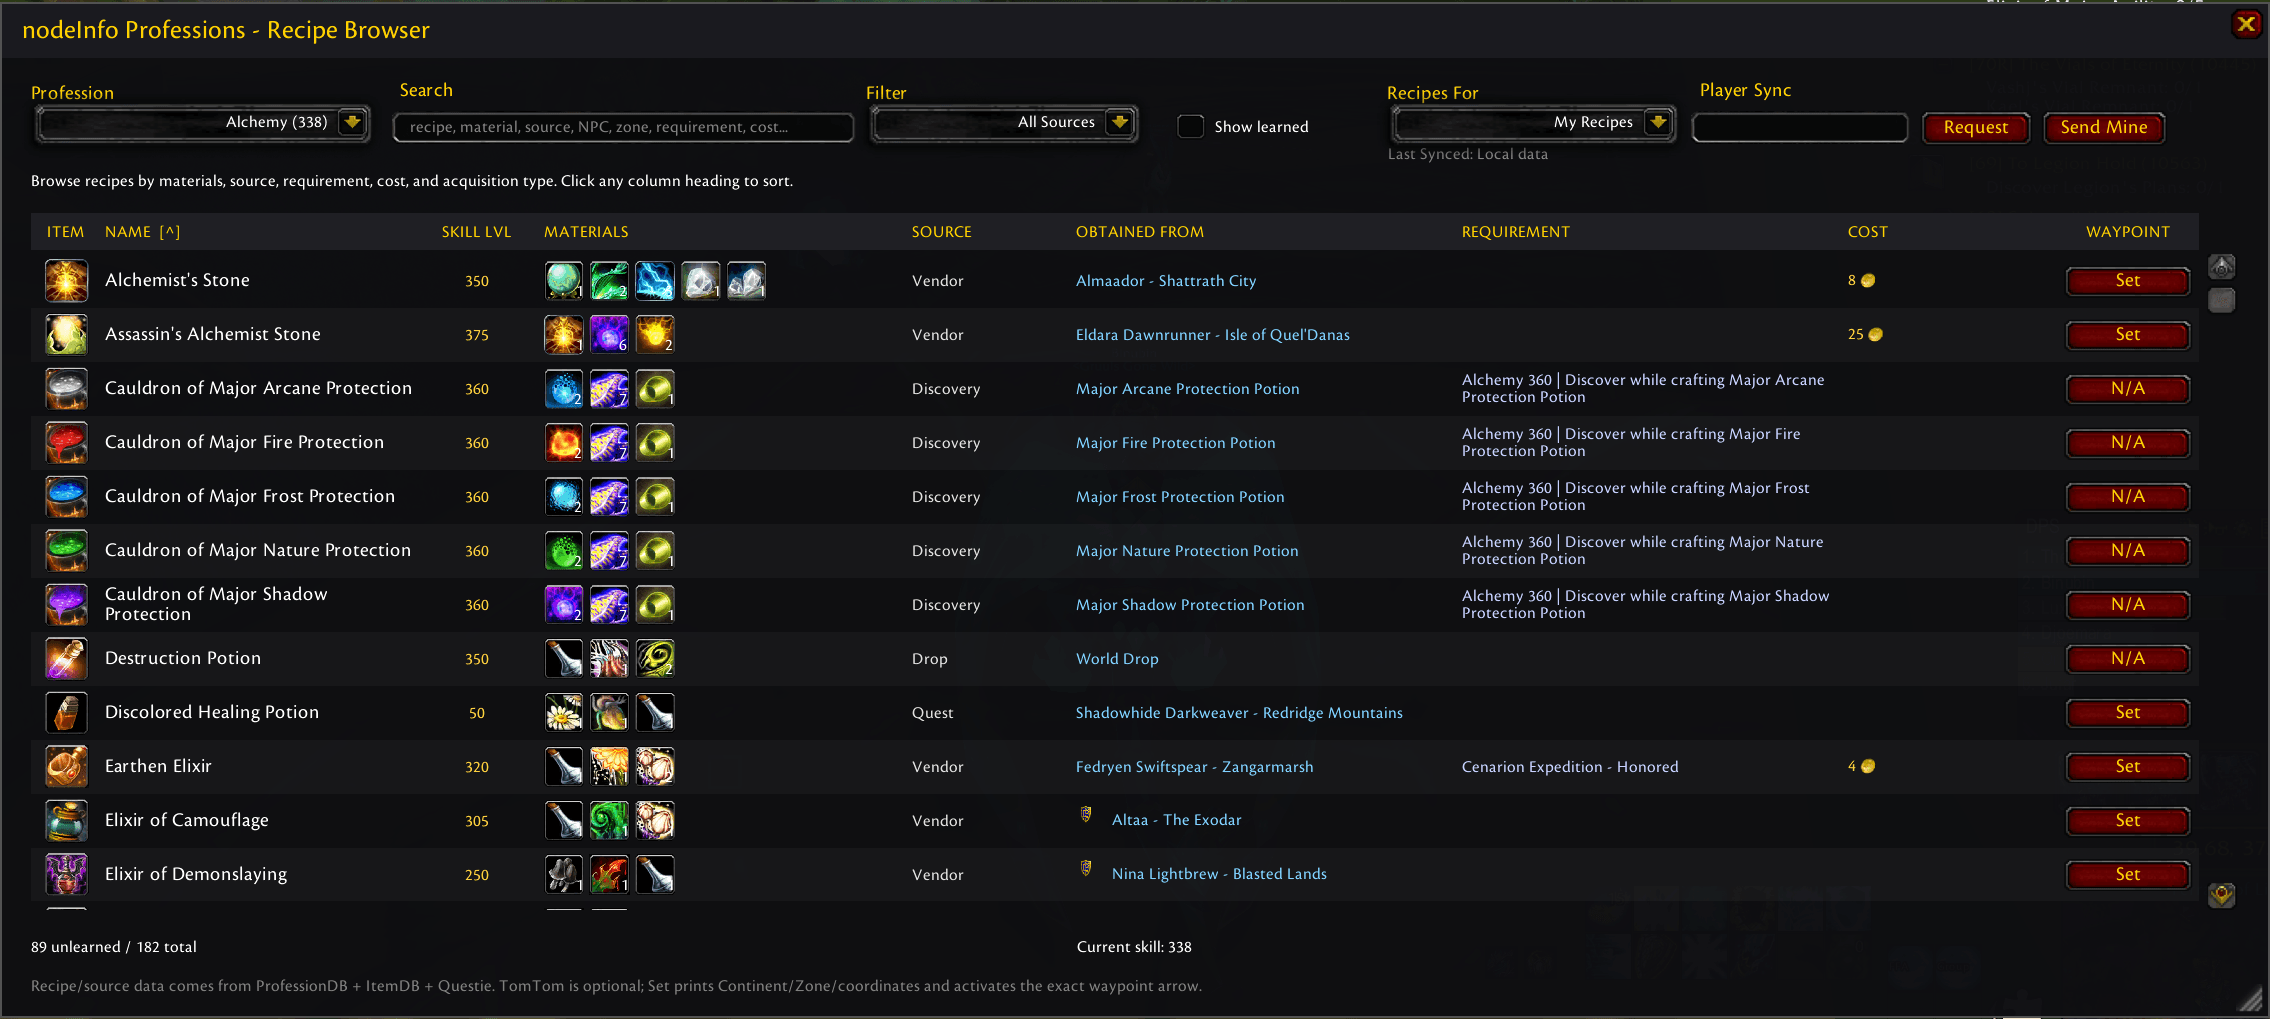
Task: Click the Alchemist's Stone item icon
Action: click(x=67, y=281)
